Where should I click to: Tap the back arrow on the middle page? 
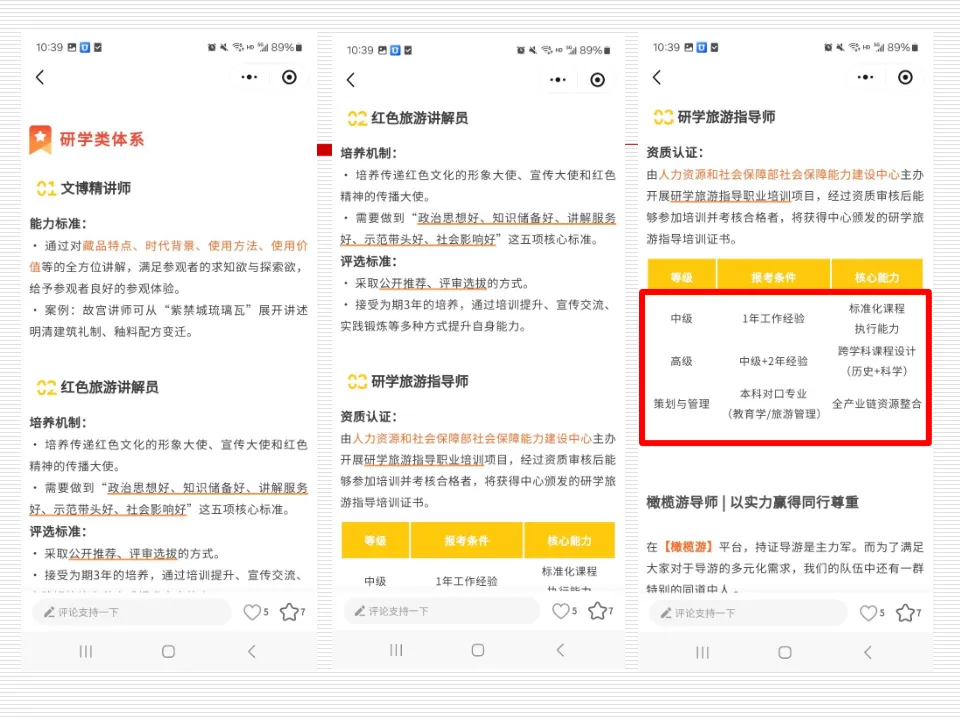pyautogui.click(x=351, y=78)
